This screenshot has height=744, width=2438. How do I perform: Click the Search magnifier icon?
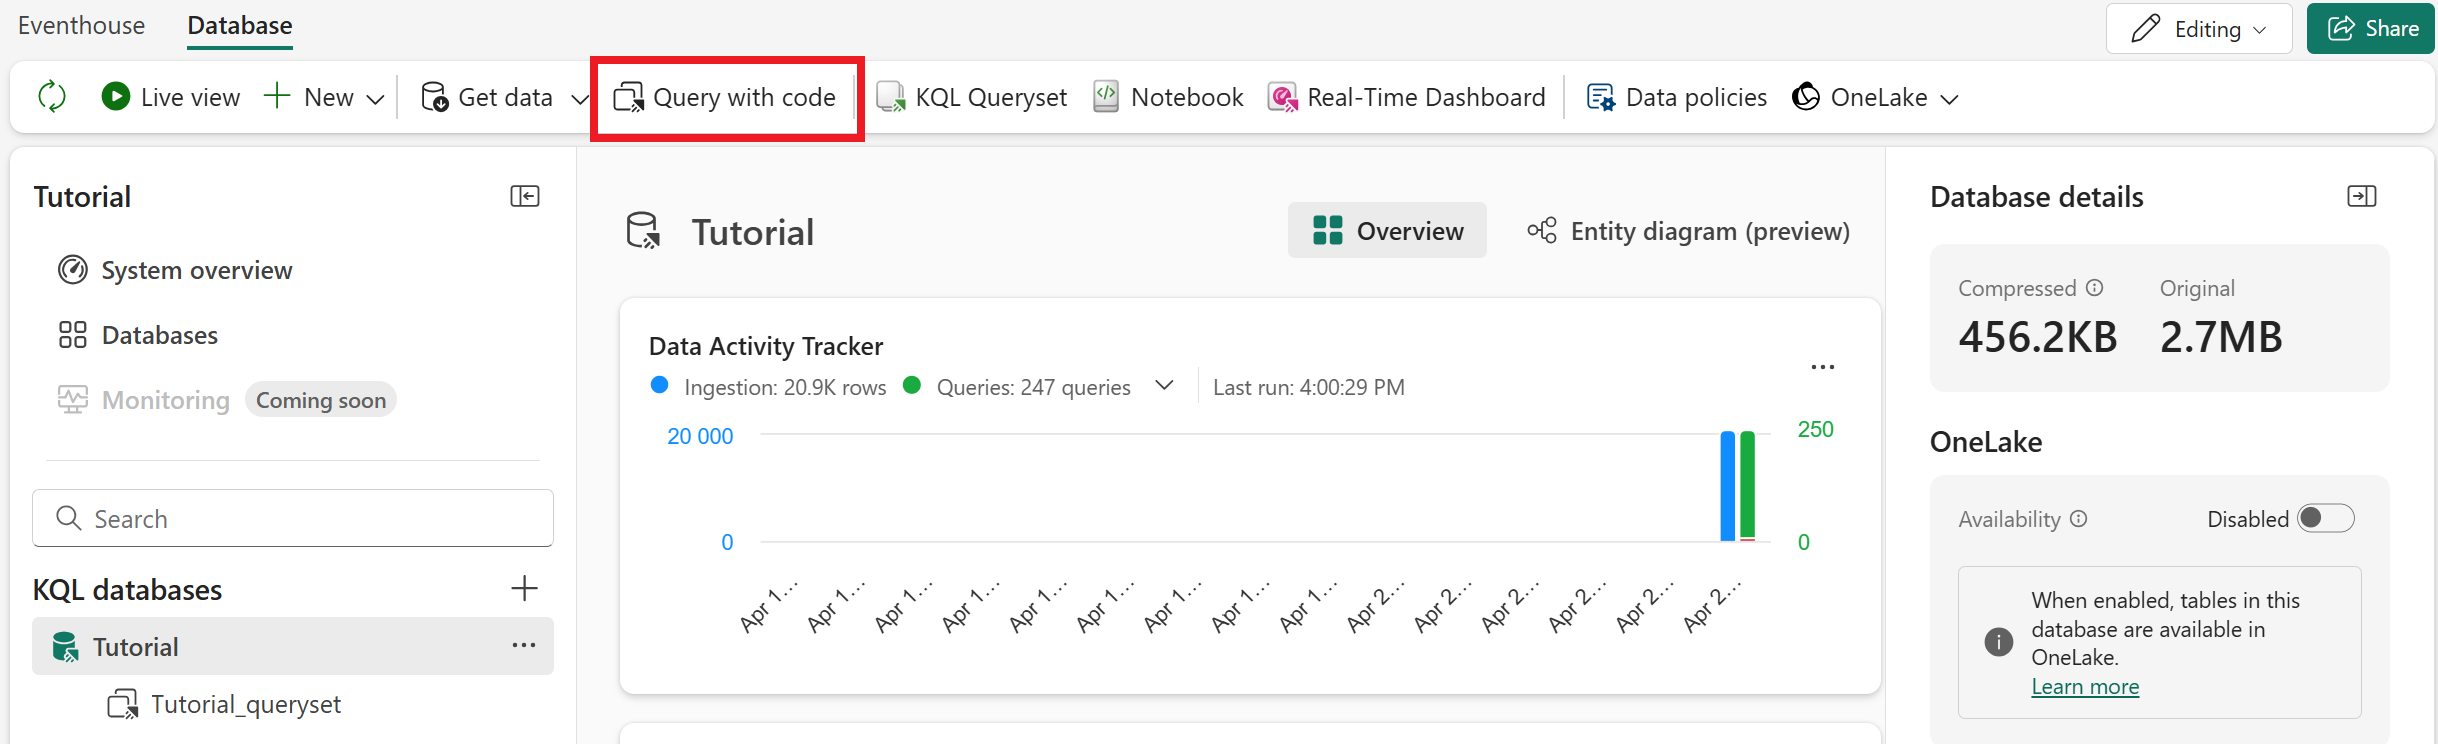point(68,518)
